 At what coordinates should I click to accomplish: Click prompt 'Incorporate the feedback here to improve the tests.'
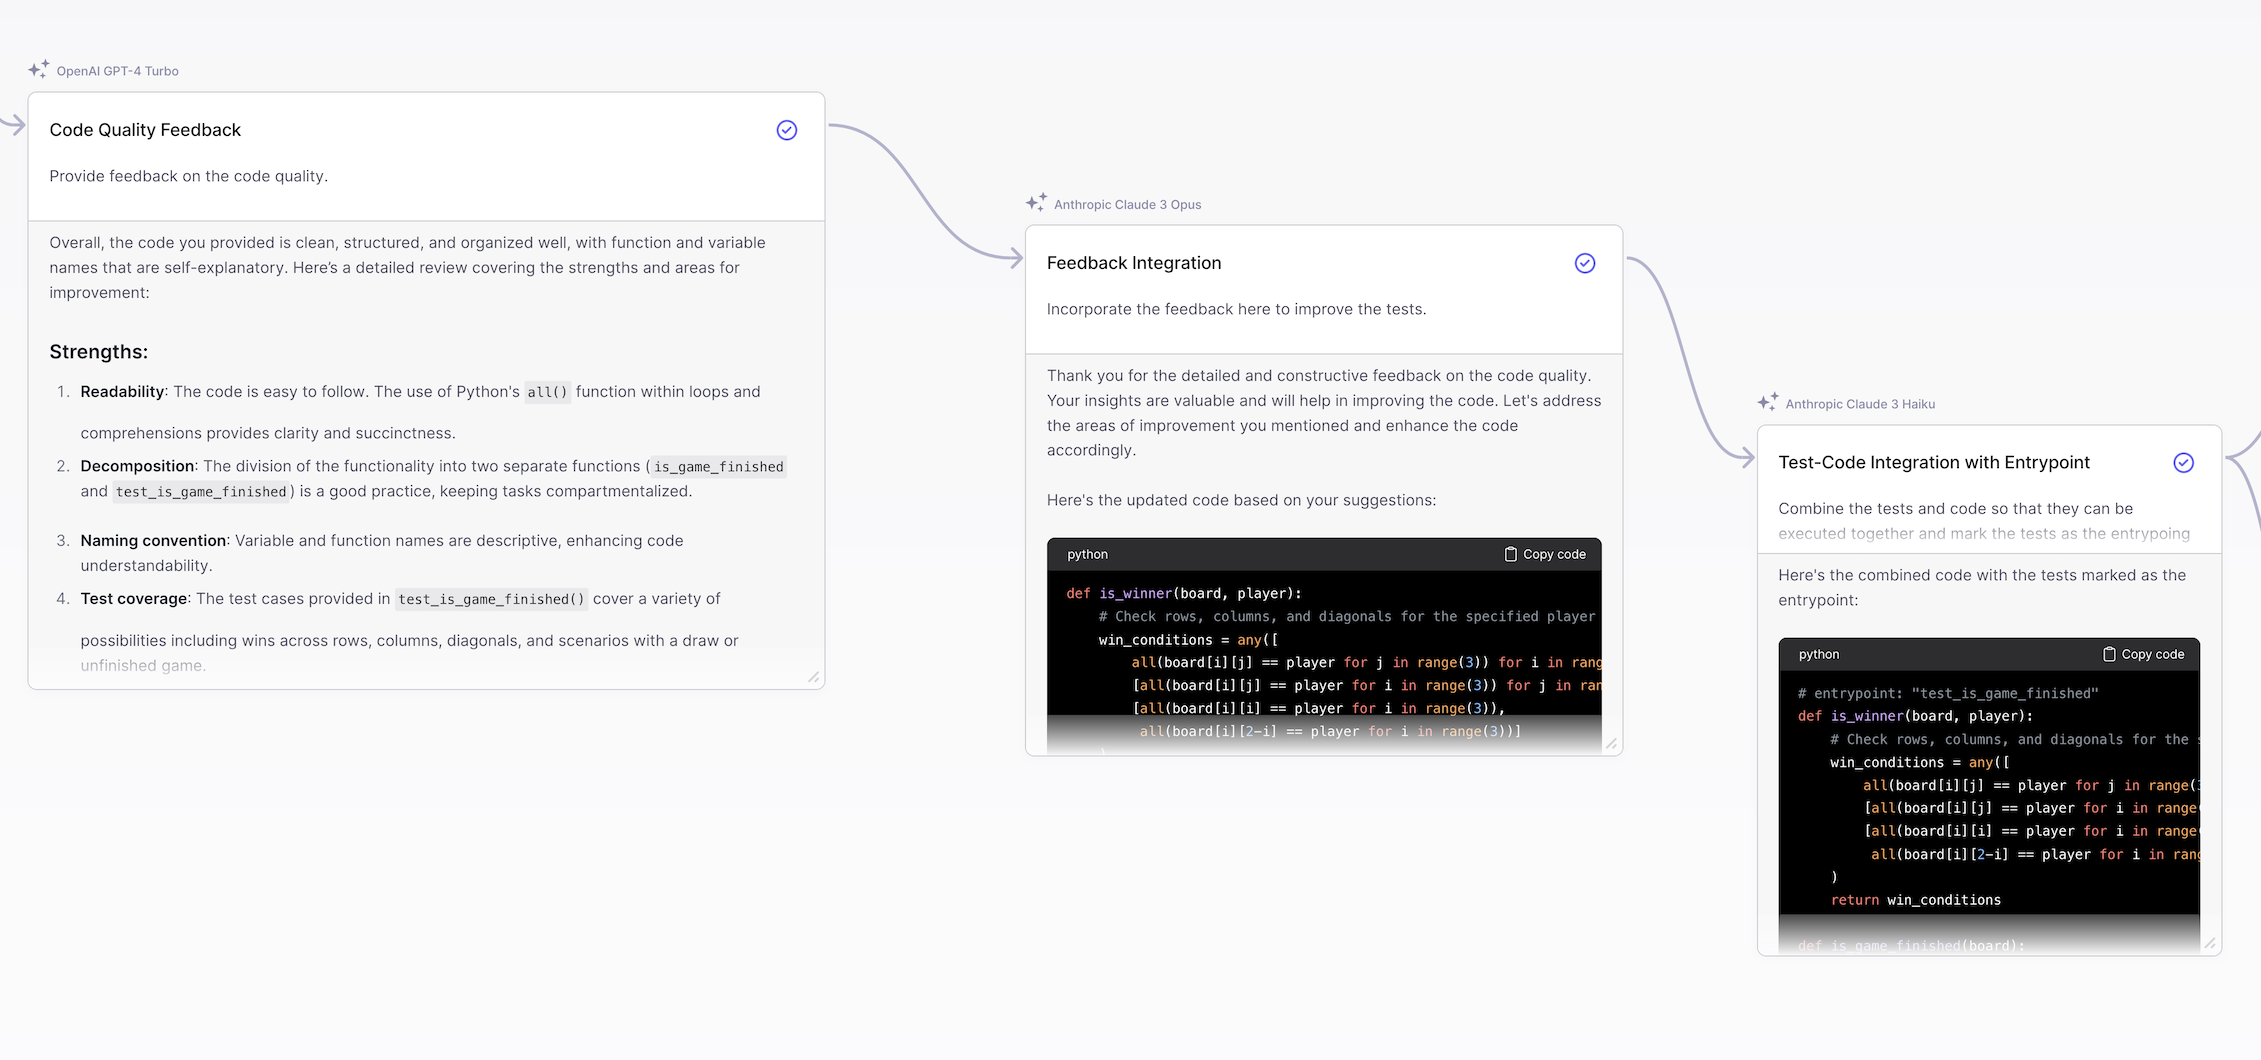(x=1236, y=309)
